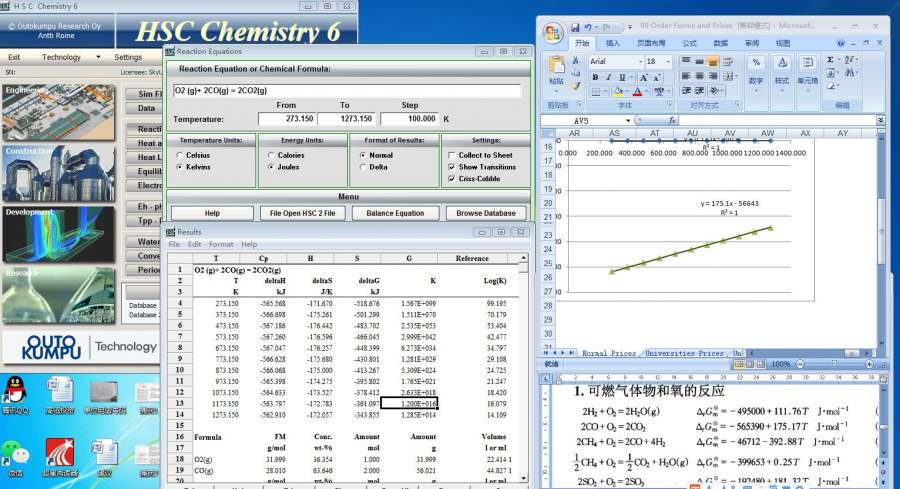The height and width of the screenshot is (489, 900).
Task: Select the Celsius temperature unit
Action: coord(179,155)
